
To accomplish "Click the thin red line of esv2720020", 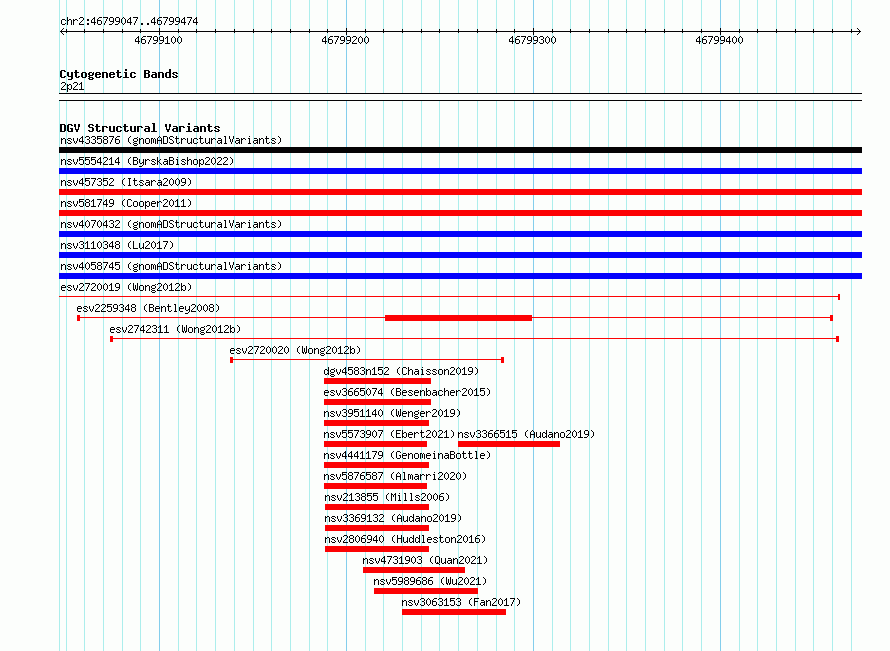I will pyautogui.click(x=367, y=360).
